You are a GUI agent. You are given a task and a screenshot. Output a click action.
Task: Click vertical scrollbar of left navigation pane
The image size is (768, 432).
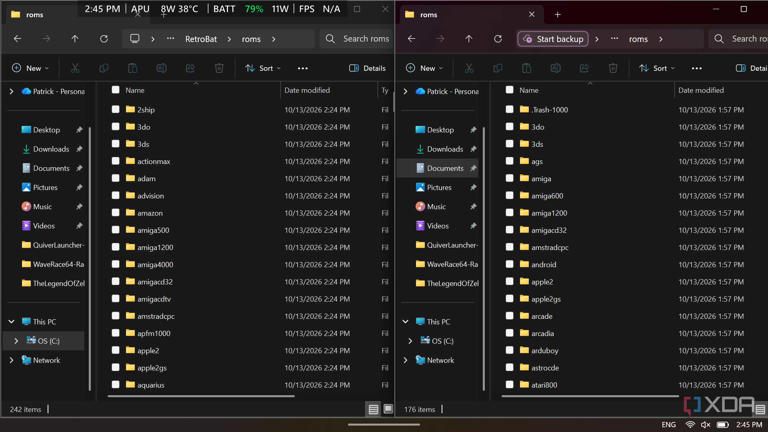[90, 258]
